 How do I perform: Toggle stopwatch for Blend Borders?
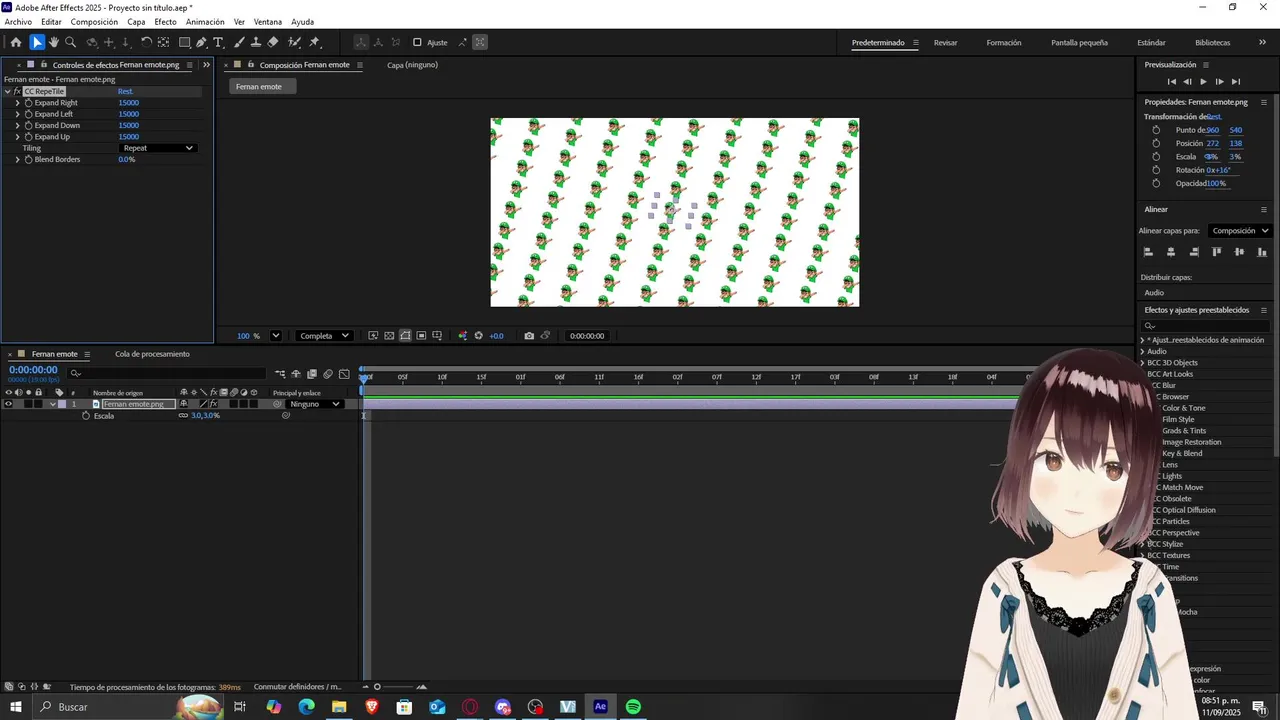click(x=28, y=159)
